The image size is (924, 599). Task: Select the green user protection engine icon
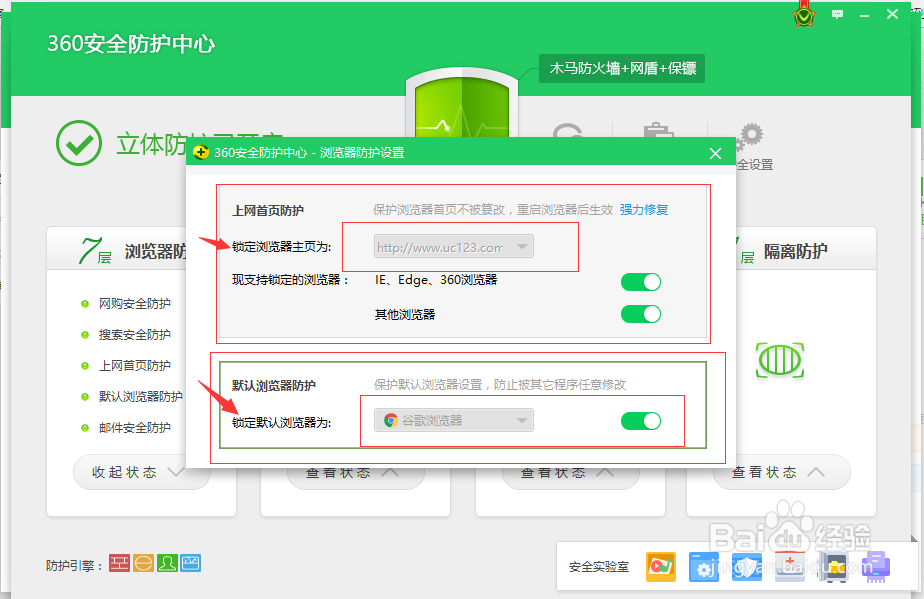(167, 563)
